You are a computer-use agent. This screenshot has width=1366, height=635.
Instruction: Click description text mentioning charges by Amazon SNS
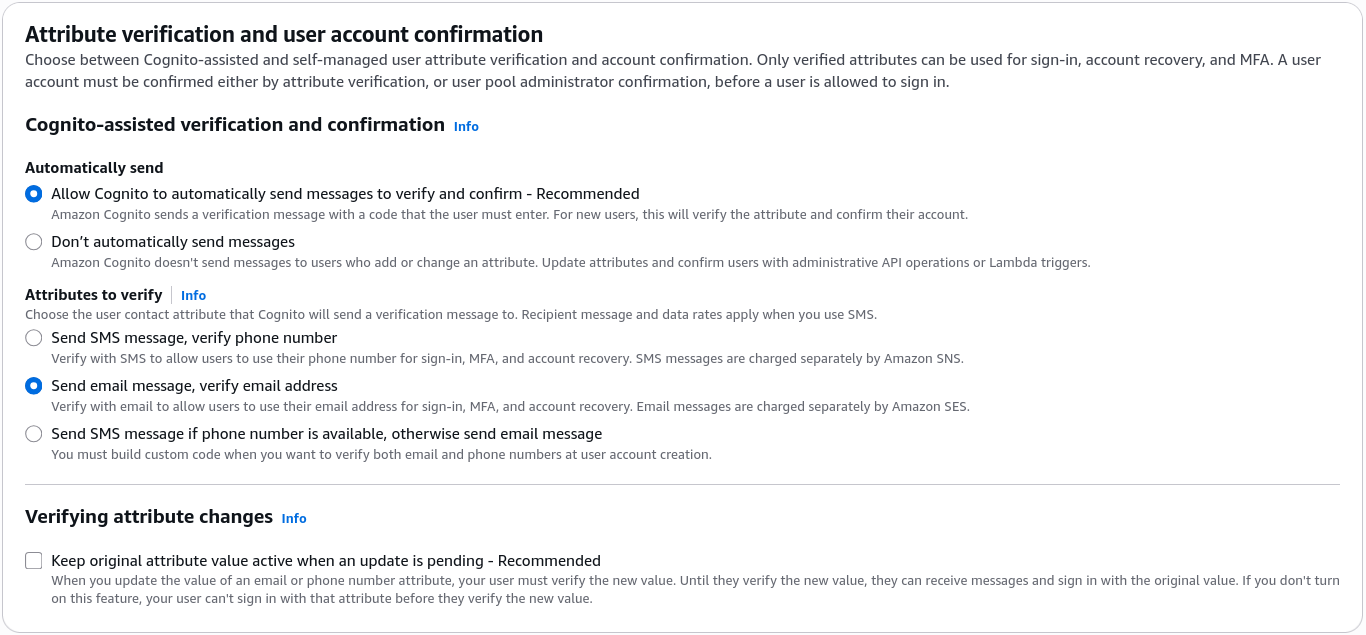tap(507, 359)
